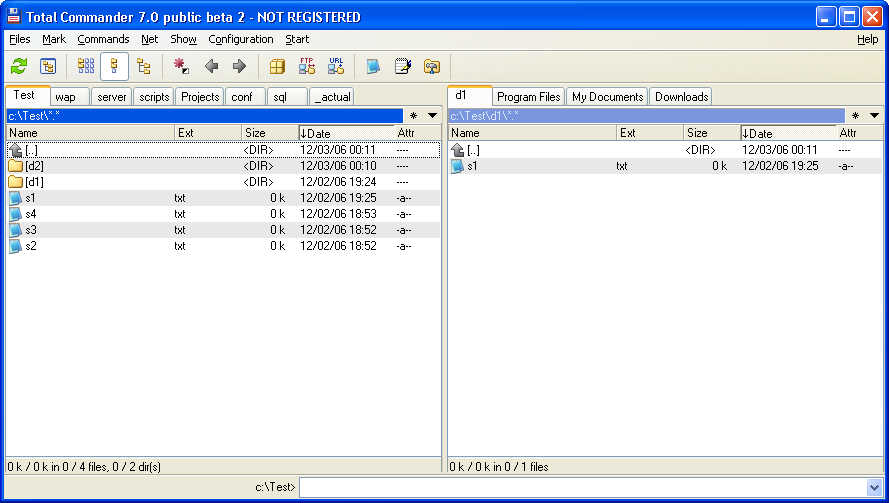Open the Show menu
Screen dimensions: 889x503
(183, 39)
